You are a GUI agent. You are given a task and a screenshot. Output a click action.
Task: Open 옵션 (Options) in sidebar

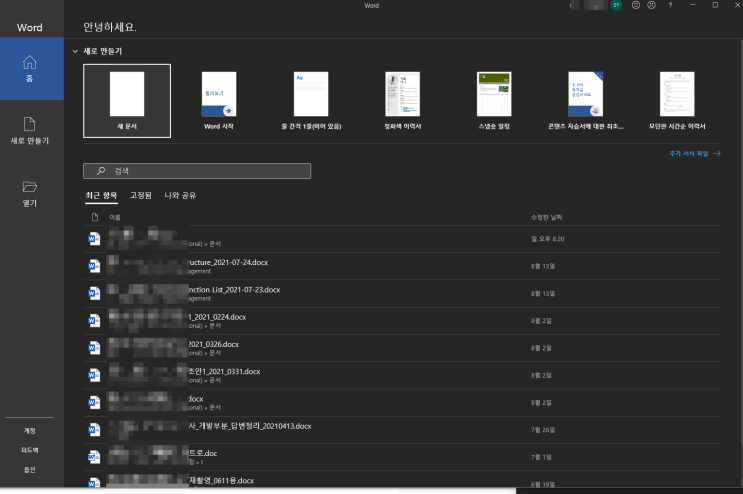tap(29, 469)
